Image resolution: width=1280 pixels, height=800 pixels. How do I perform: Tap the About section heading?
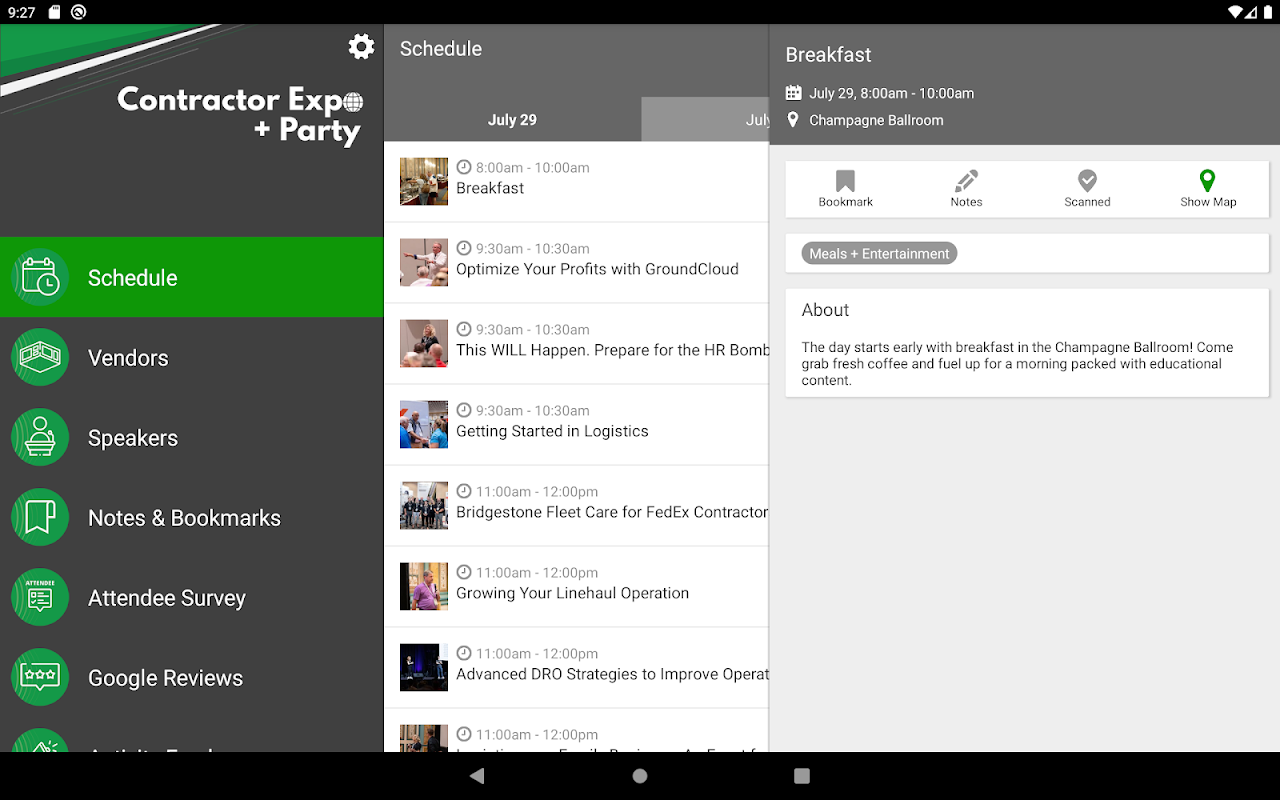825,310
